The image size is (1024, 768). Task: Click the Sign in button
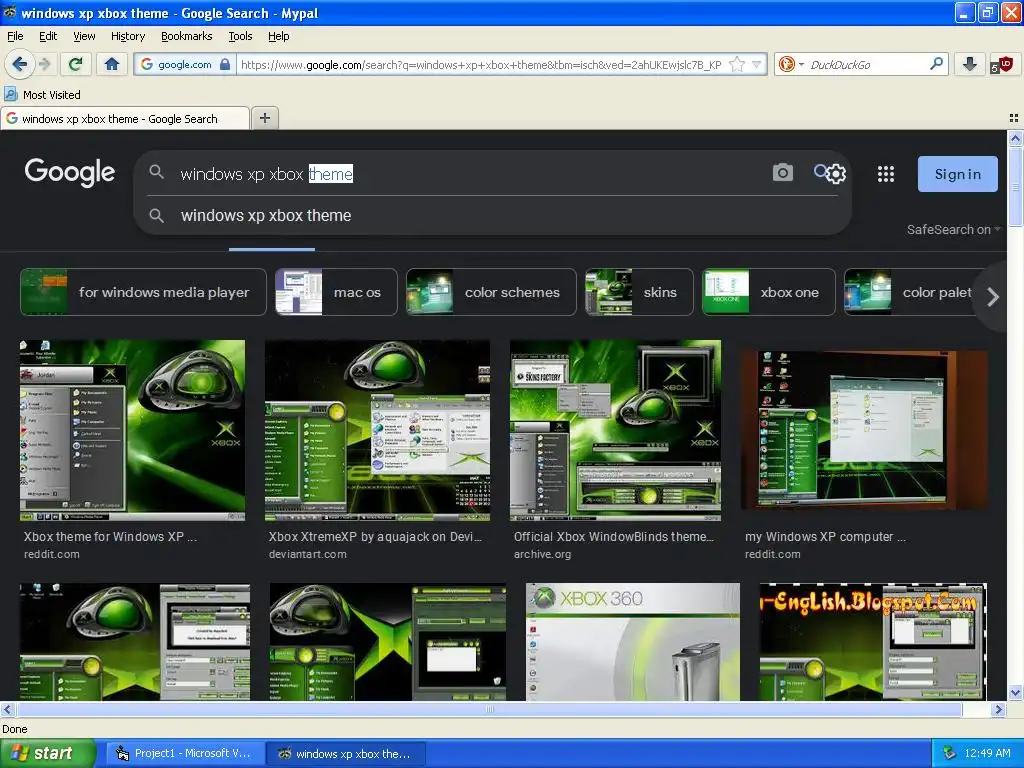point(957,174)
